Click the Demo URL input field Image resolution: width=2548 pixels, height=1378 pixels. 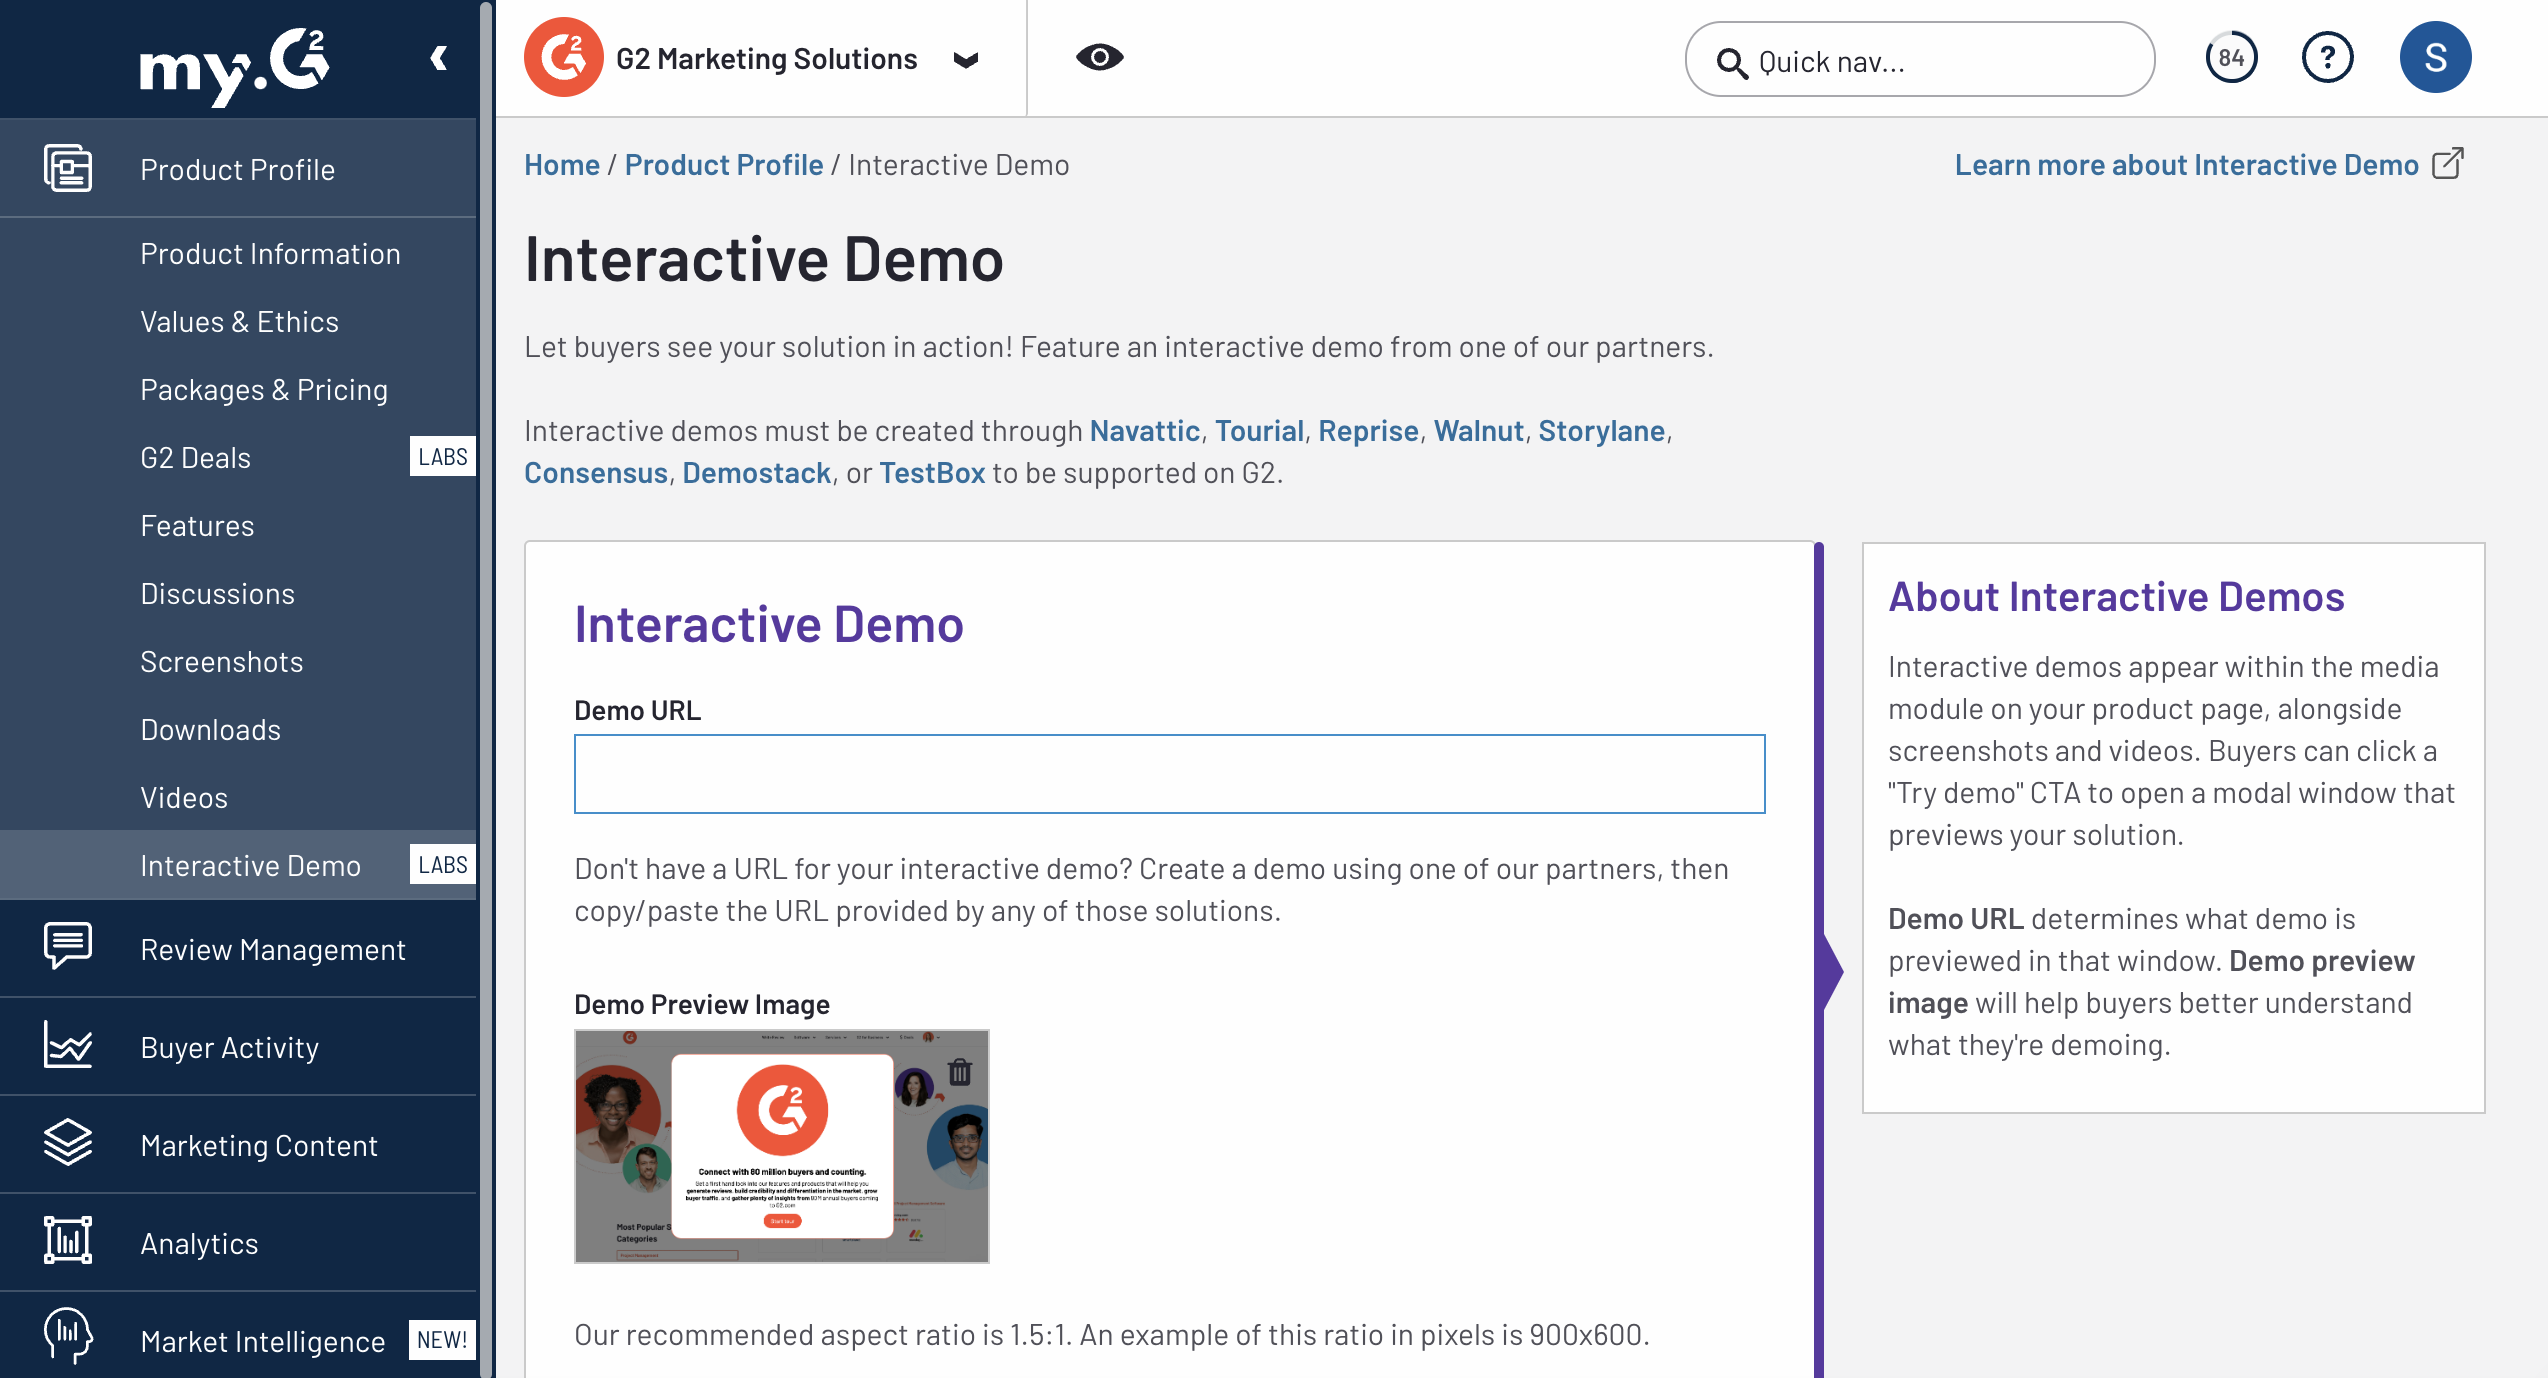click(1169, 774)
